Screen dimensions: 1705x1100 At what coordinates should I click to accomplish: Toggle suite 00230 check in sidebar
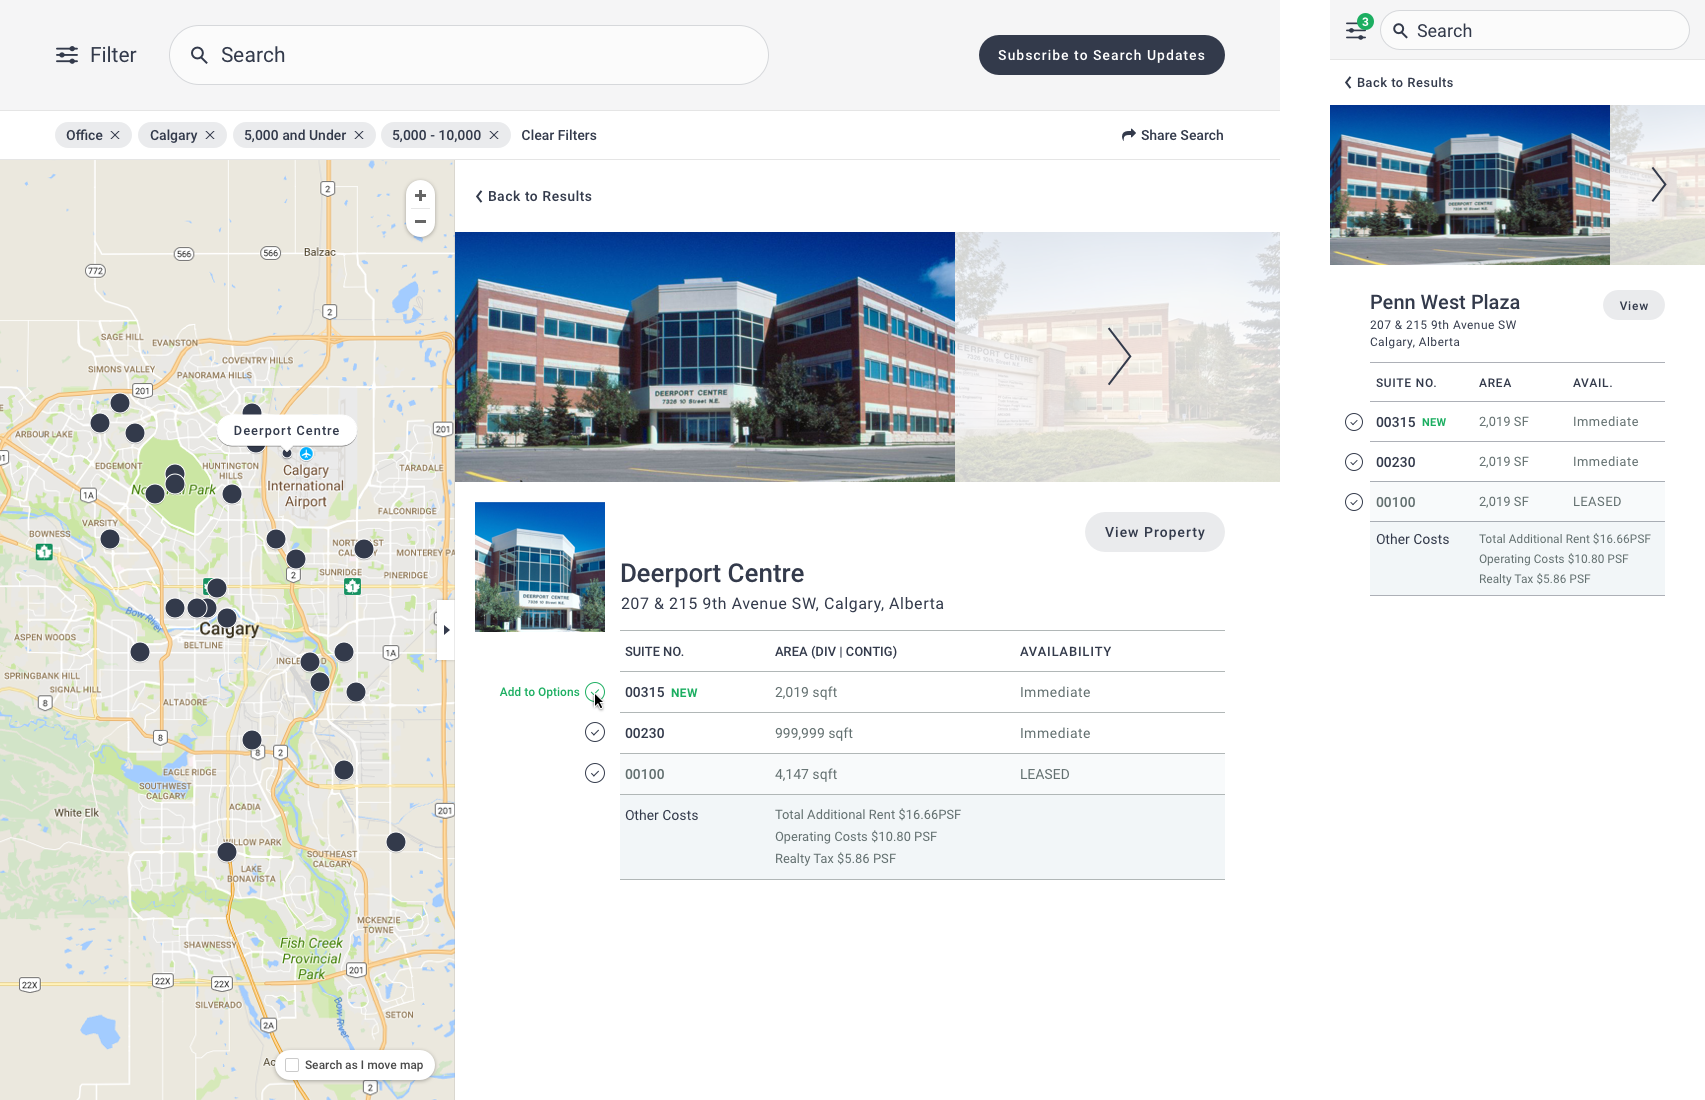pos(1354,461)
